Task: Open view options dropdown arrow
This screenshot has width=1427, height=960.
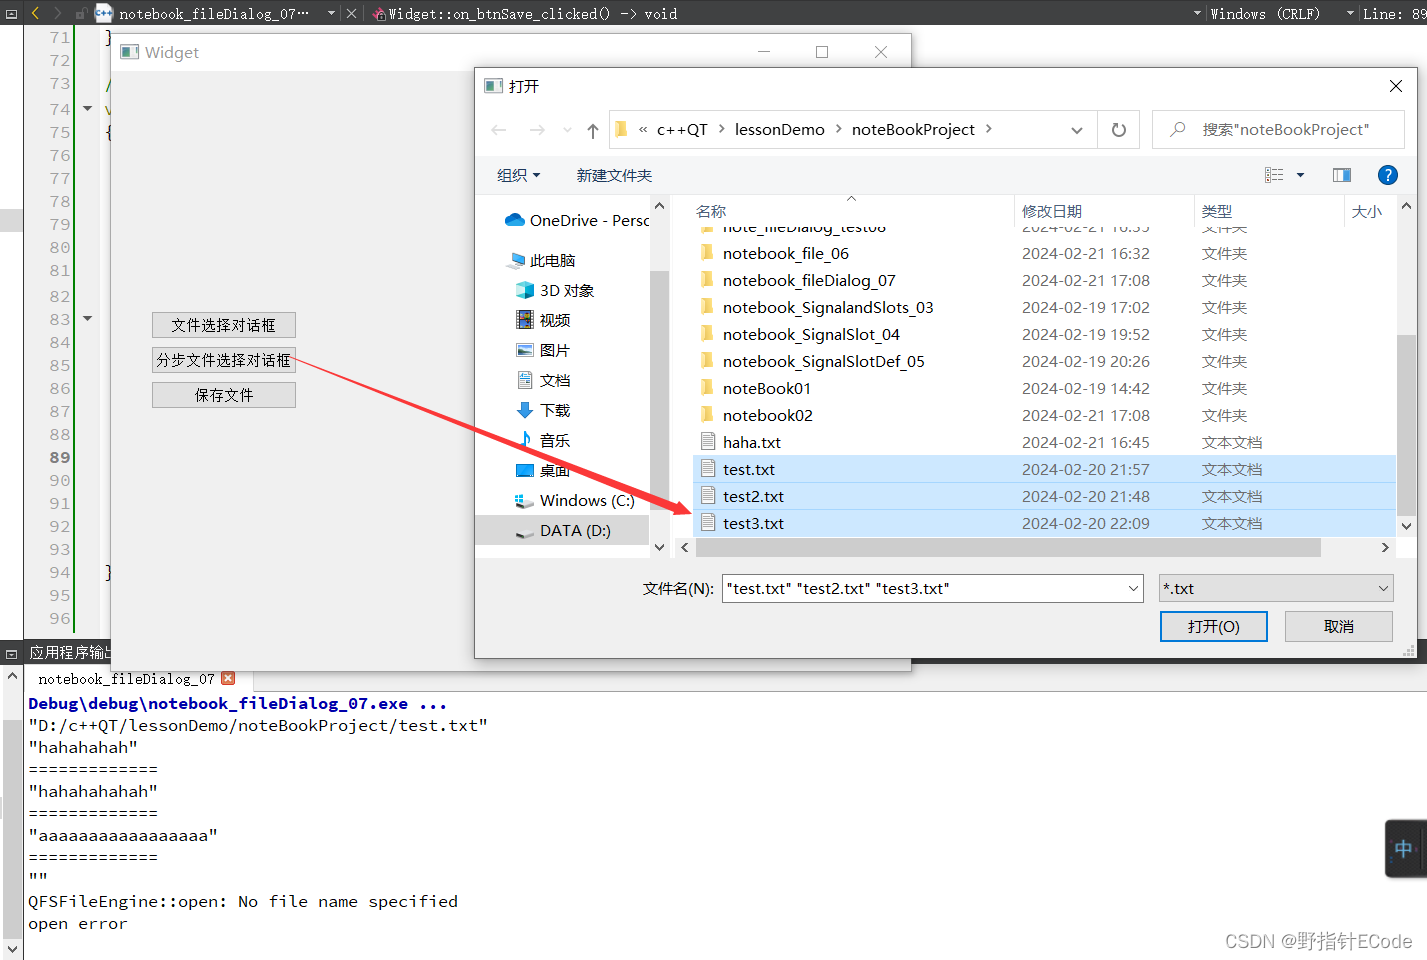Action: click(x=1300, y=175)
